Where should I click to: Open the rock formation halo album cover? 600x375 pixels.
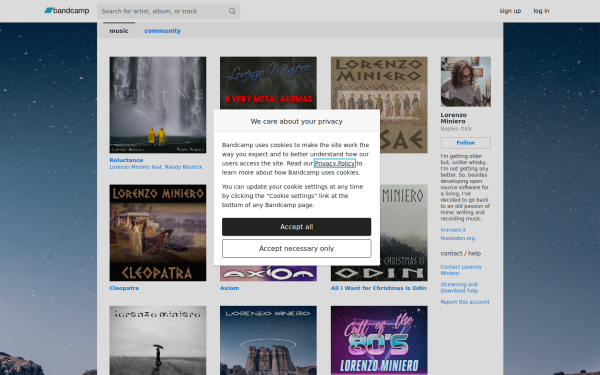(x=268, y=340)
